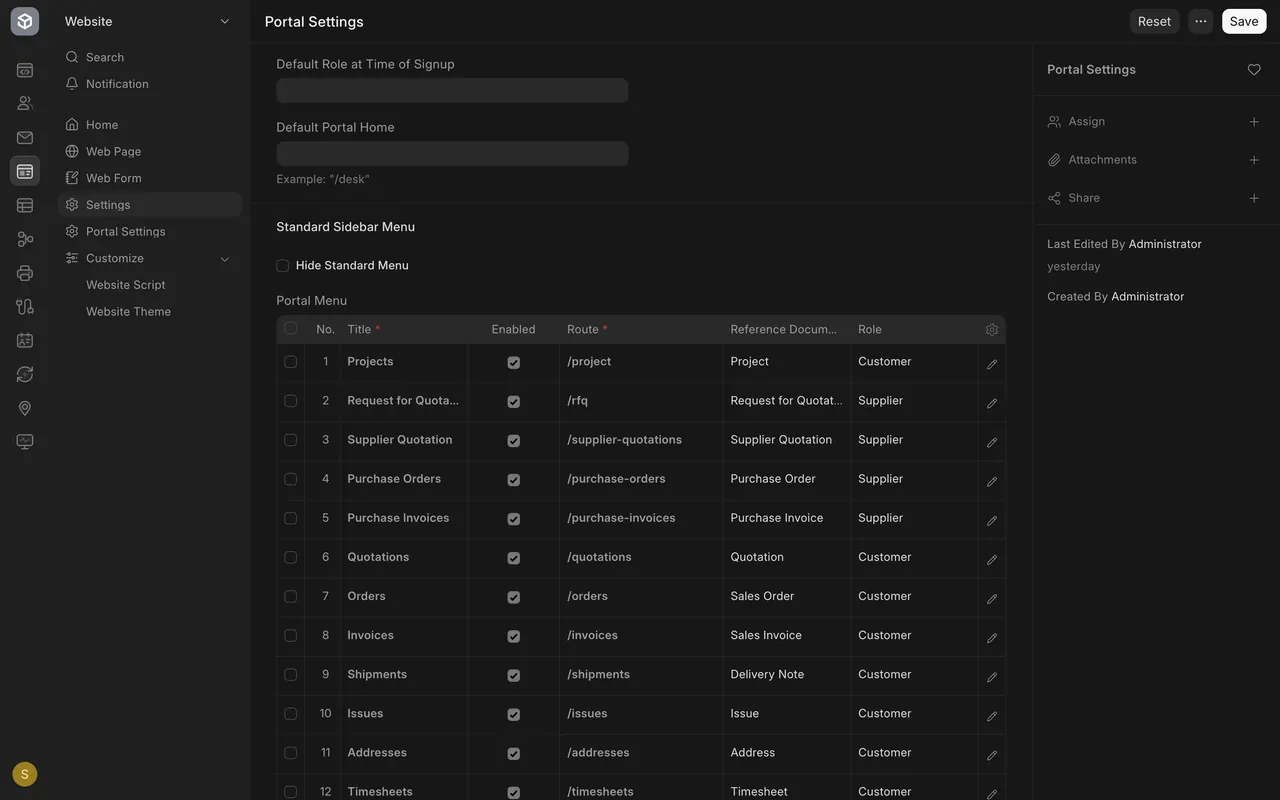Image resolution: width=1280 pixels, height=800 pixels.
Task: Edit the Quotations row with pencil icon
Action: (992, 559)
